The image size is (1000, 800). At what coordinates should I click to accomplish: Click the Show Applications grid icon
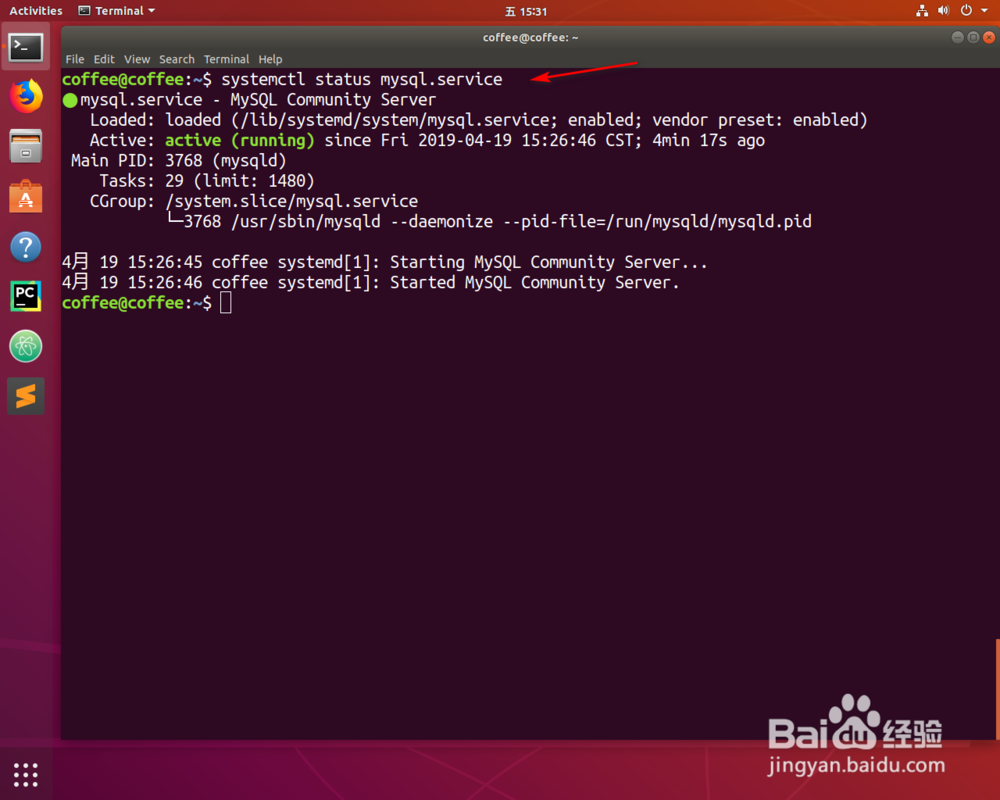25,773
